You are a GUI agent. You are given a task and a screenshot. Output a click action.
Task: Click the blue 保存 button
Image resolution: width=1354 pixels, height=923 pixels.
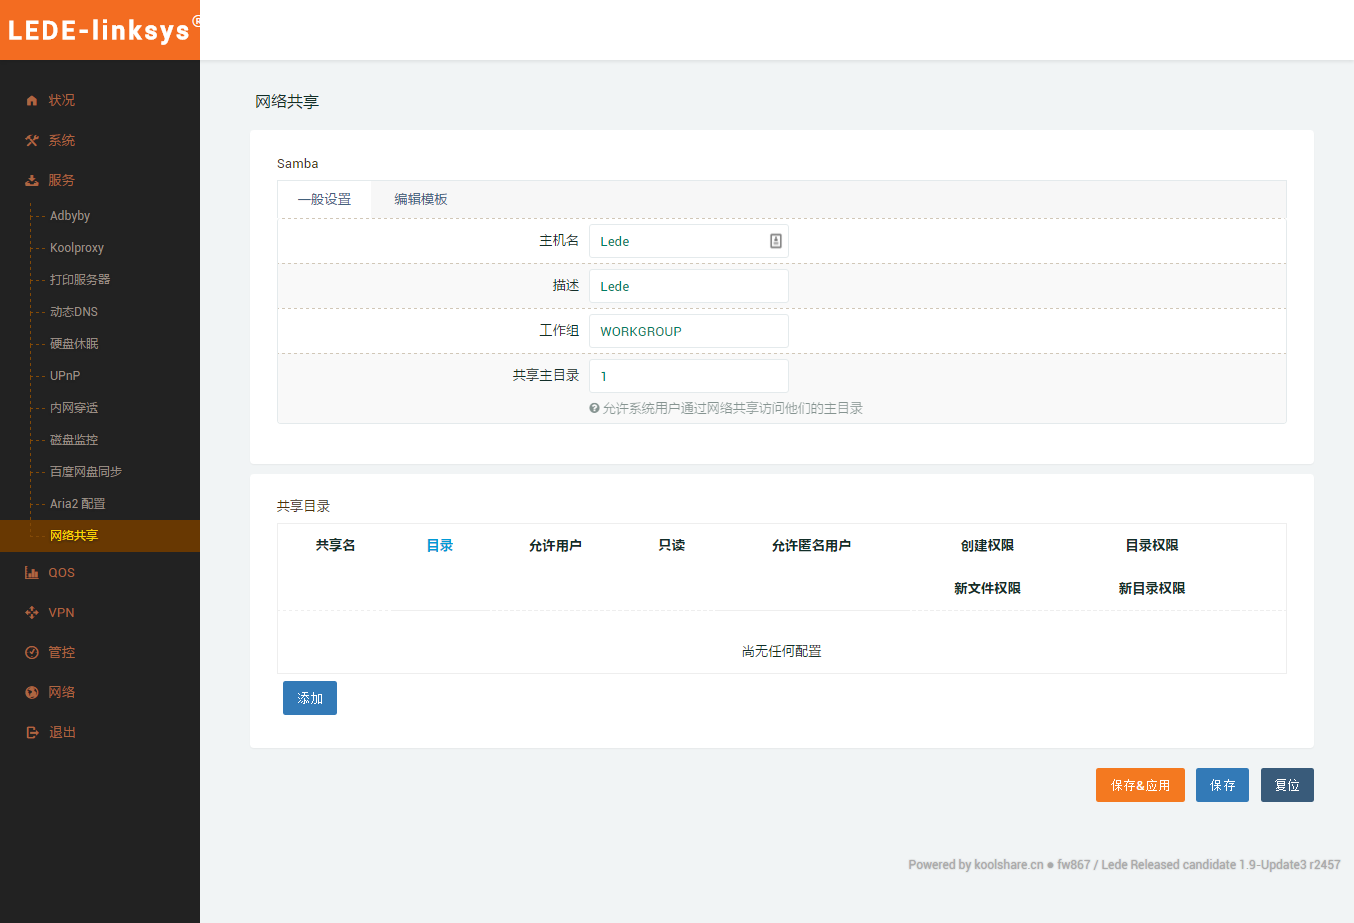click(1222, 785)
